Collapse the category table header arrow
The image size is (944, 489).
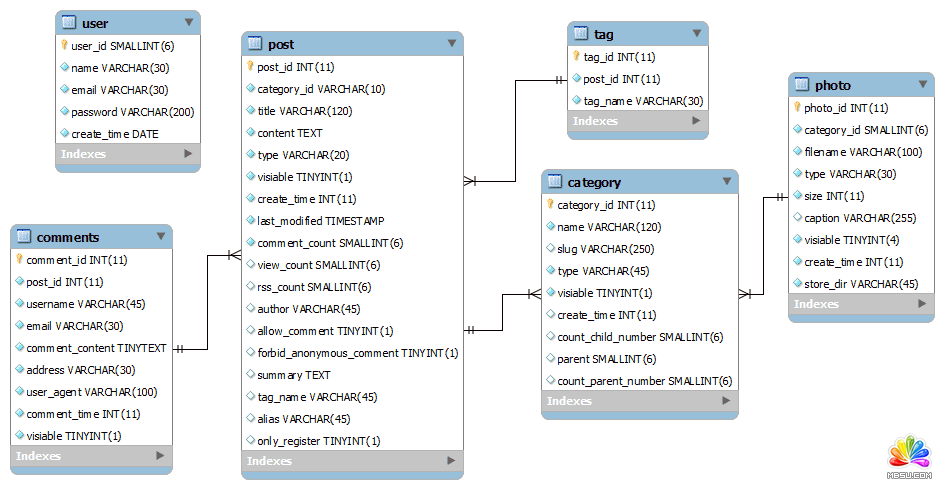726,182
